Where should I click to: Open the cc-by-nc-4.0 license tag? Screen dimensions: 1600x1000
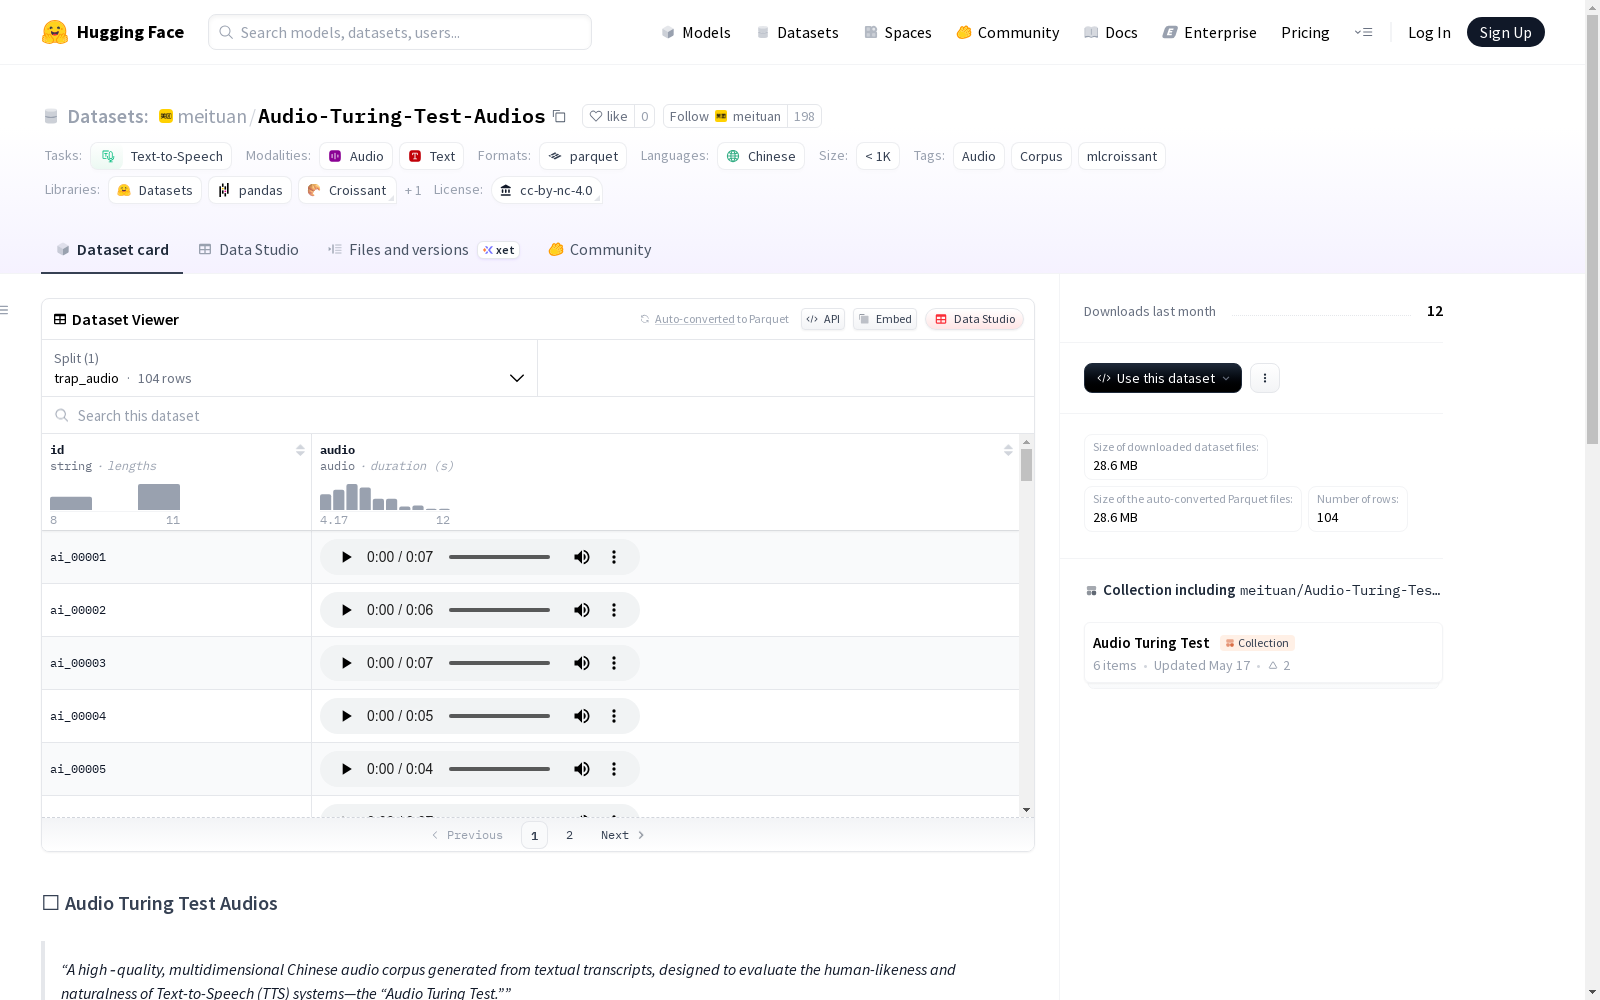(547, 190)
